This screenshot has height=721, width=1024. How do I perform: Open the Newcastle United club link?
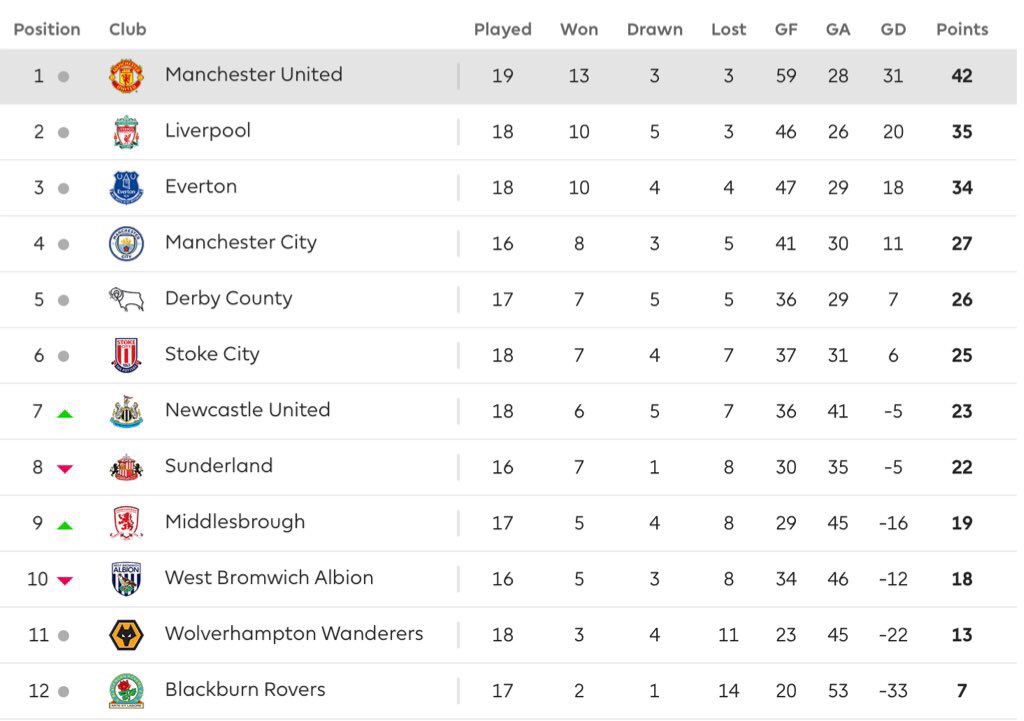click(x=248, y=409)
